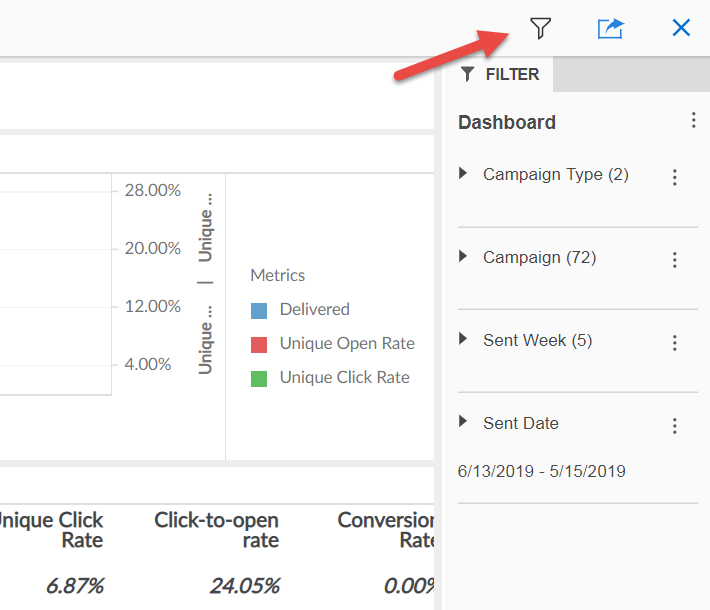
Task: Expand the Sent Date filter
Action: tap(463, 422)
